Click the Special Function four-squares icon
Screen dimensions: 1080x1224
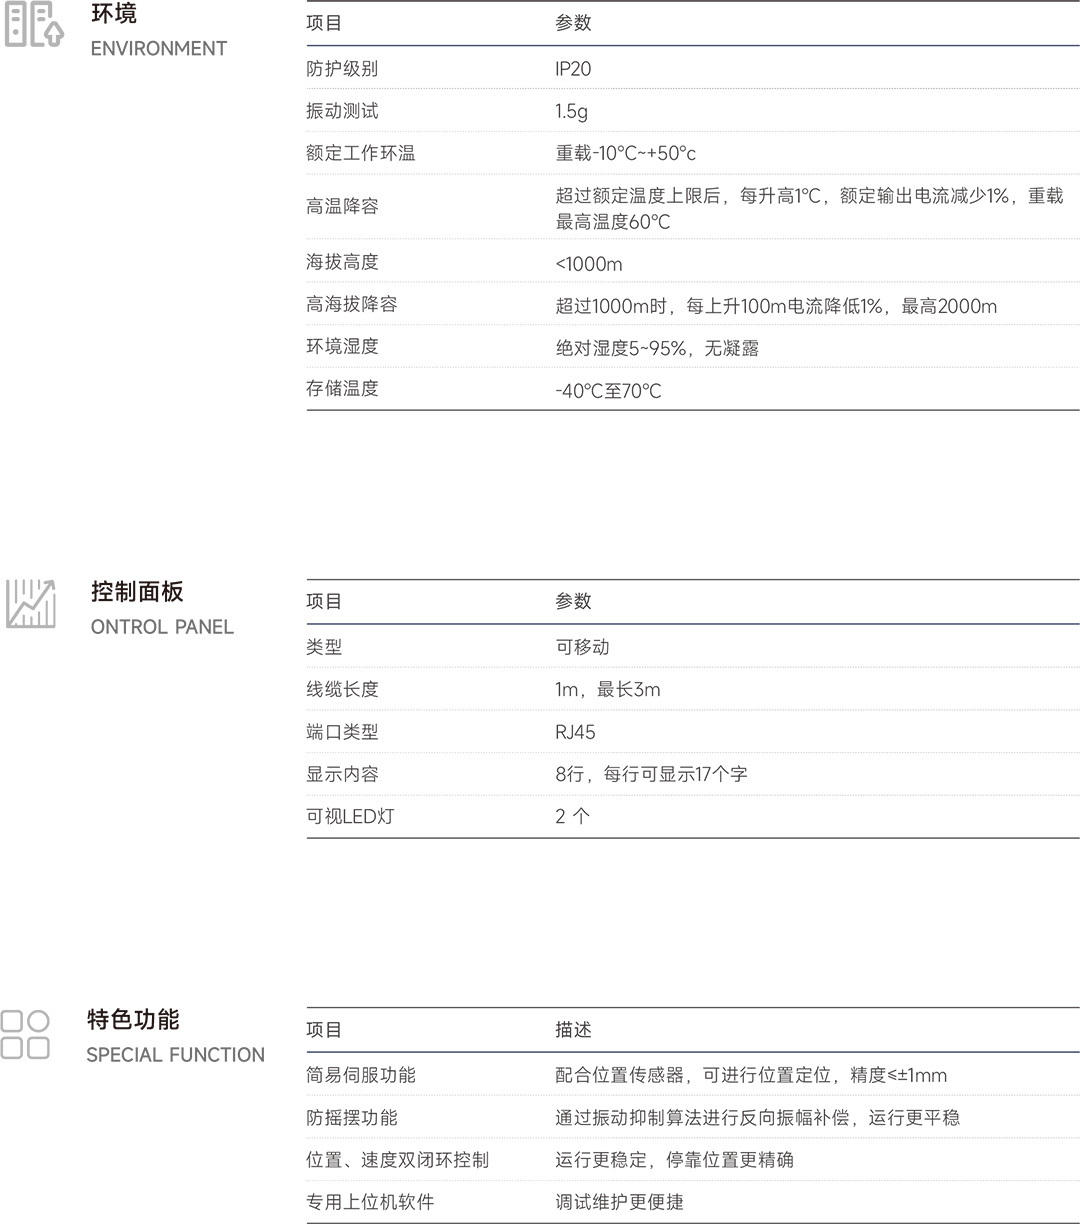pyautogui.click(x=25, y=1034)
